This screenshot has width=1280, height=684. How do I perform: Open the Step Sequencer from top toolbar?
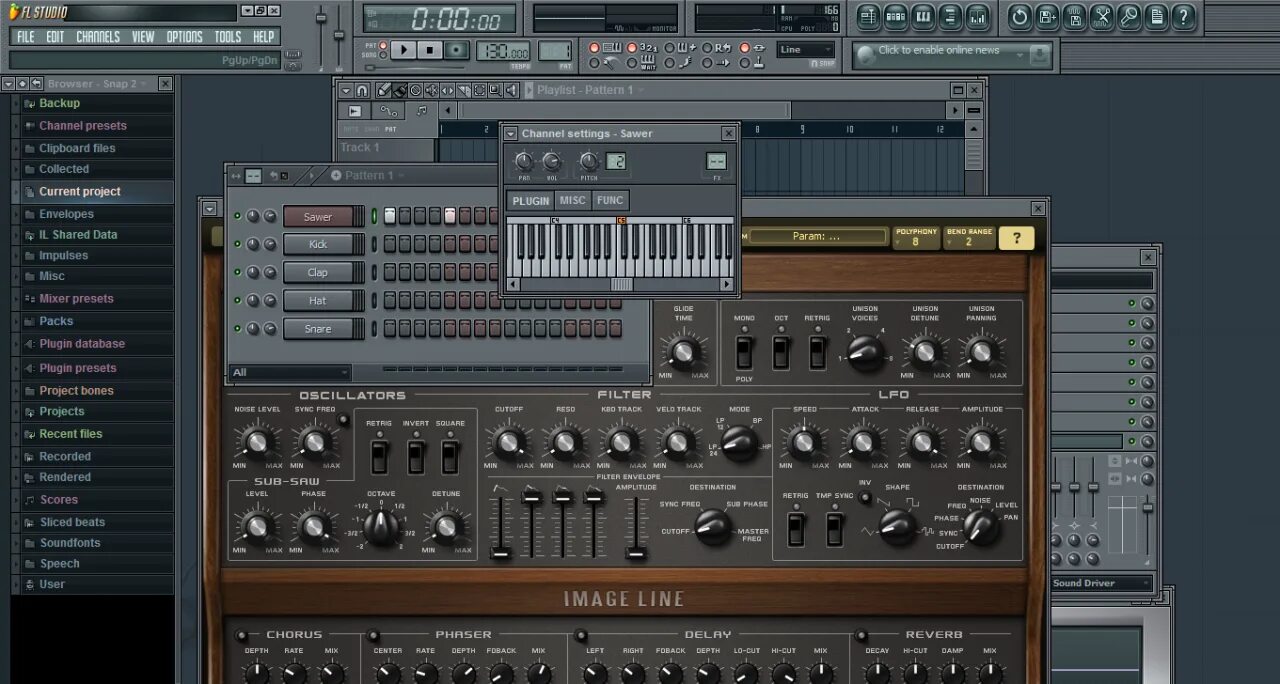pyautogui.click(x=895, y=16)
